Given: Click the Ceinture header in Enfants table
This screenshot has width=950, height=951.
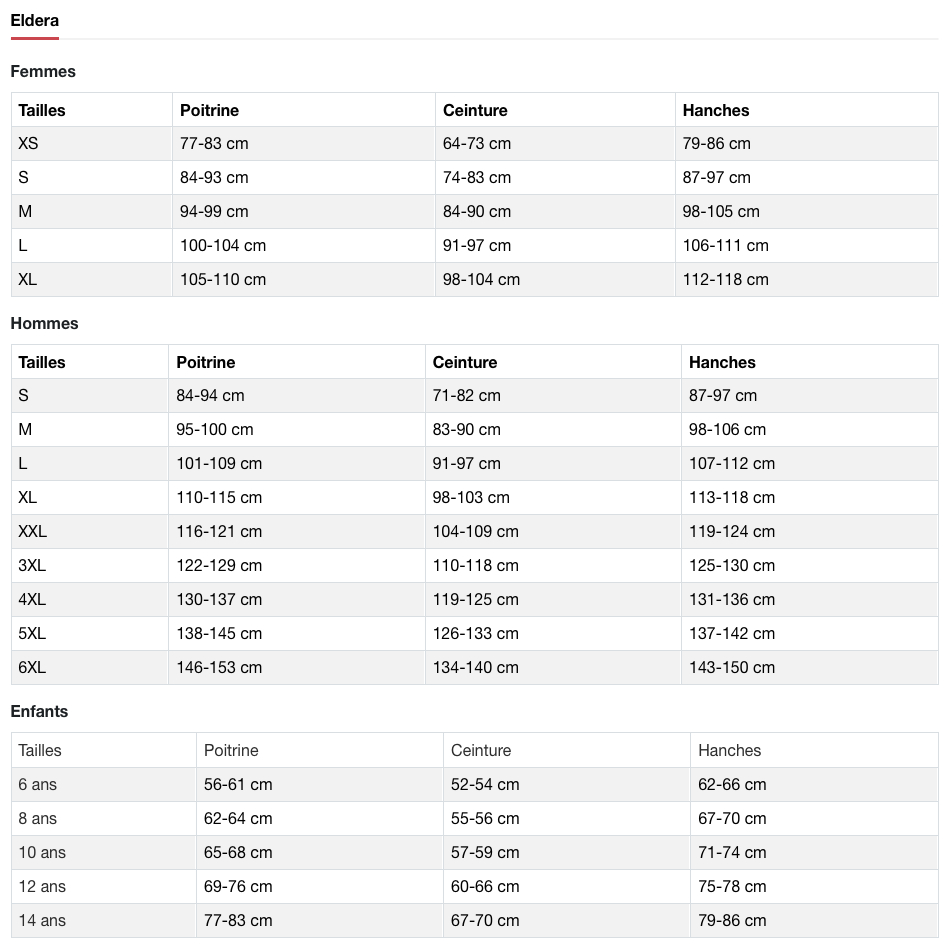Looking at the screenshot, I should point(481,750).
